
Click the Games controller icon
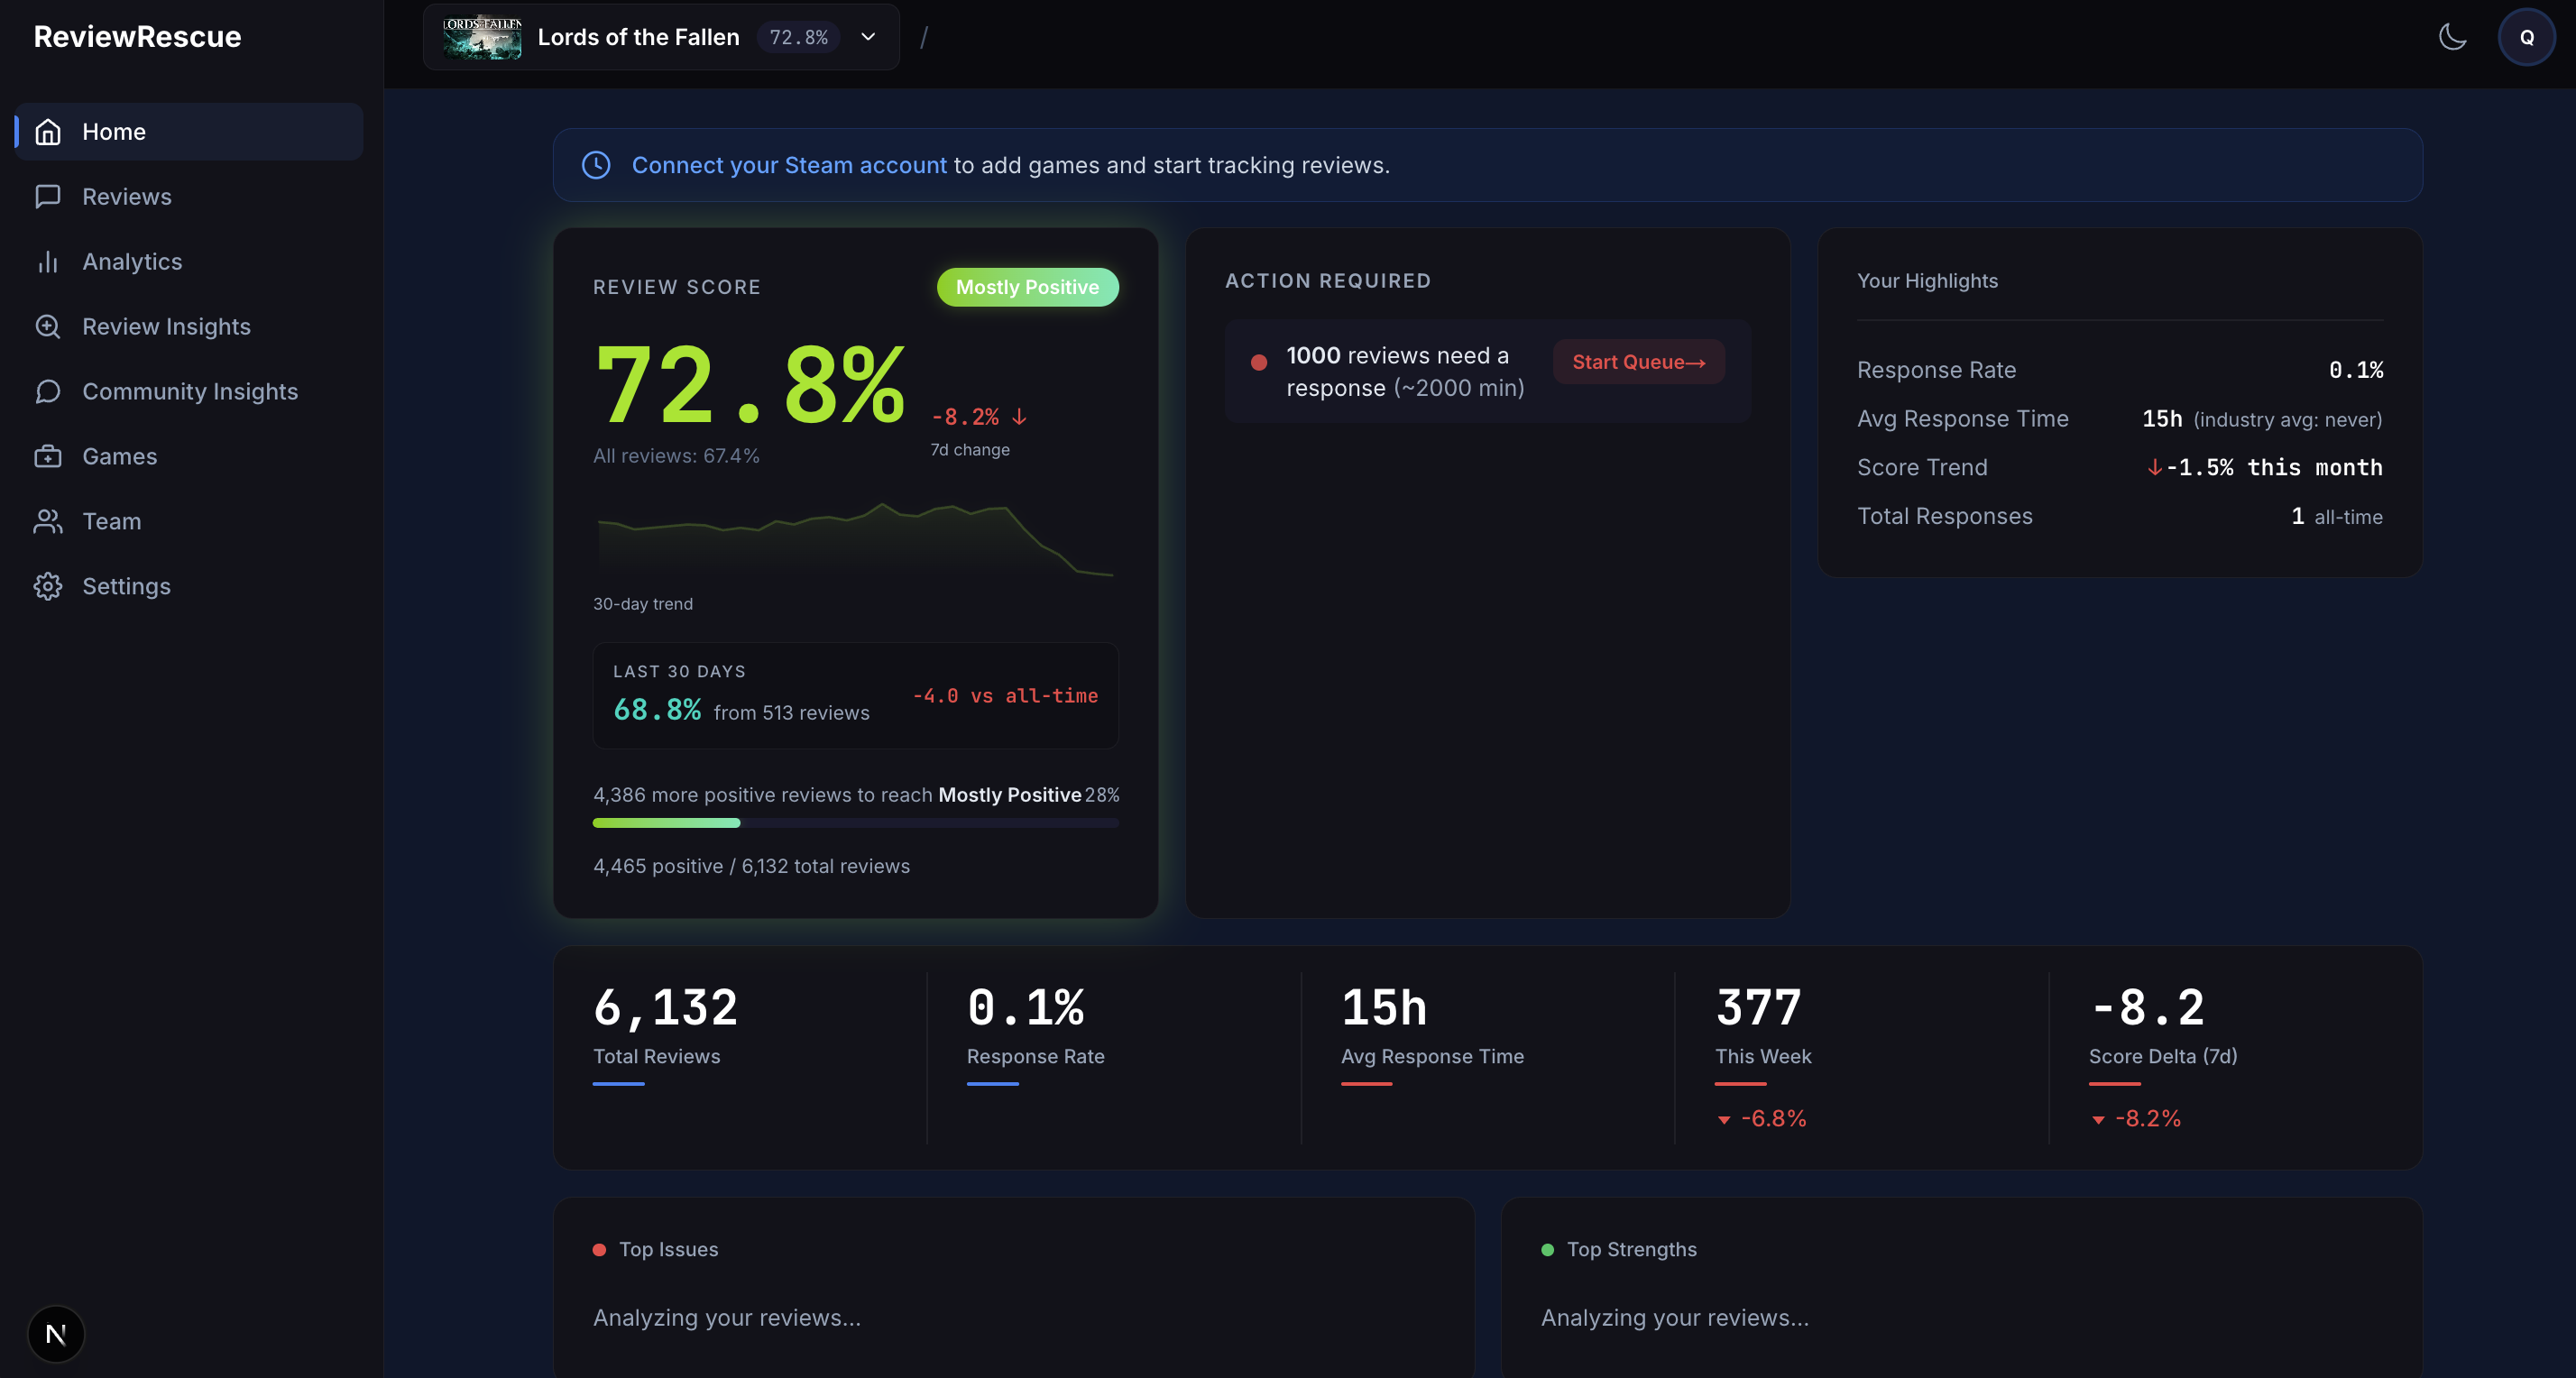tap(48, 456)
